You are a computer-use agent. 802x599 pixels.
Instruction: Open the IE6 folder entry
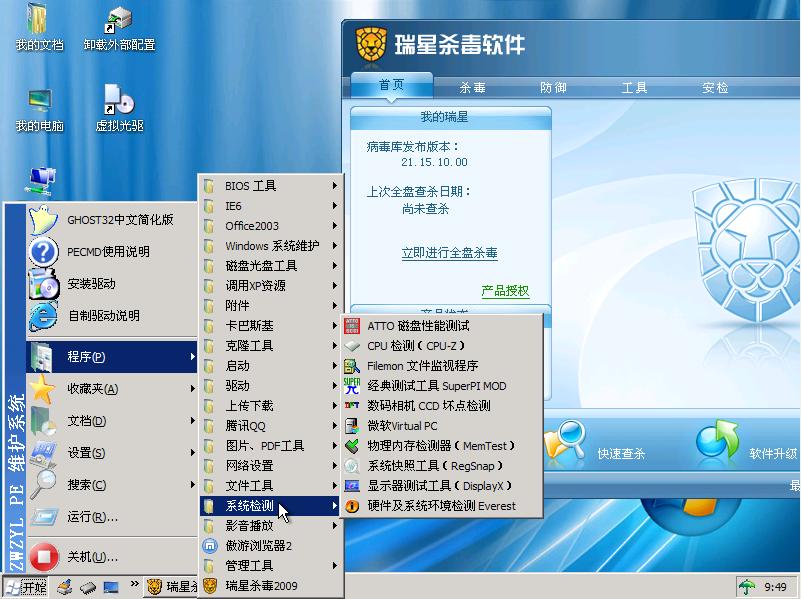pyautogui.click(x=271, y=206)
